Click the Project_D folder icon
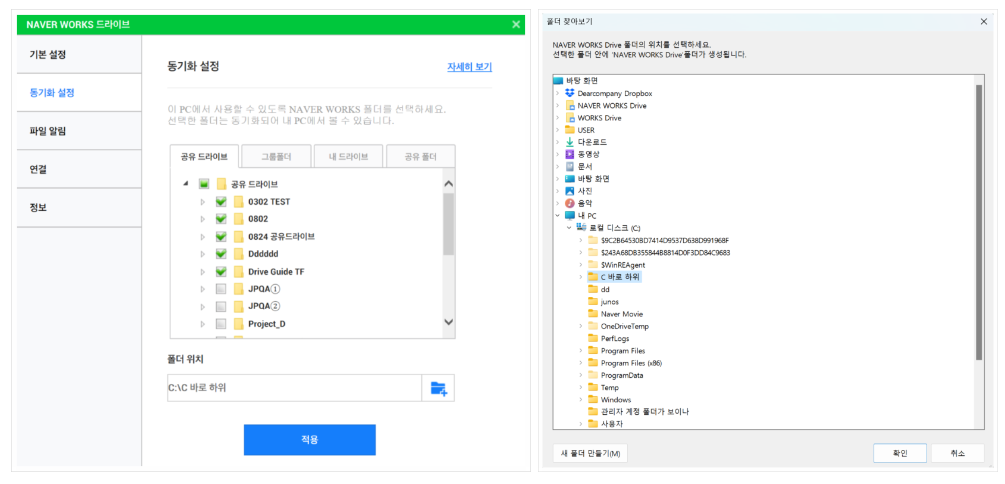The width and height of the screenshot is (1005, 484). pyautogui.click(x=238, y=324)
